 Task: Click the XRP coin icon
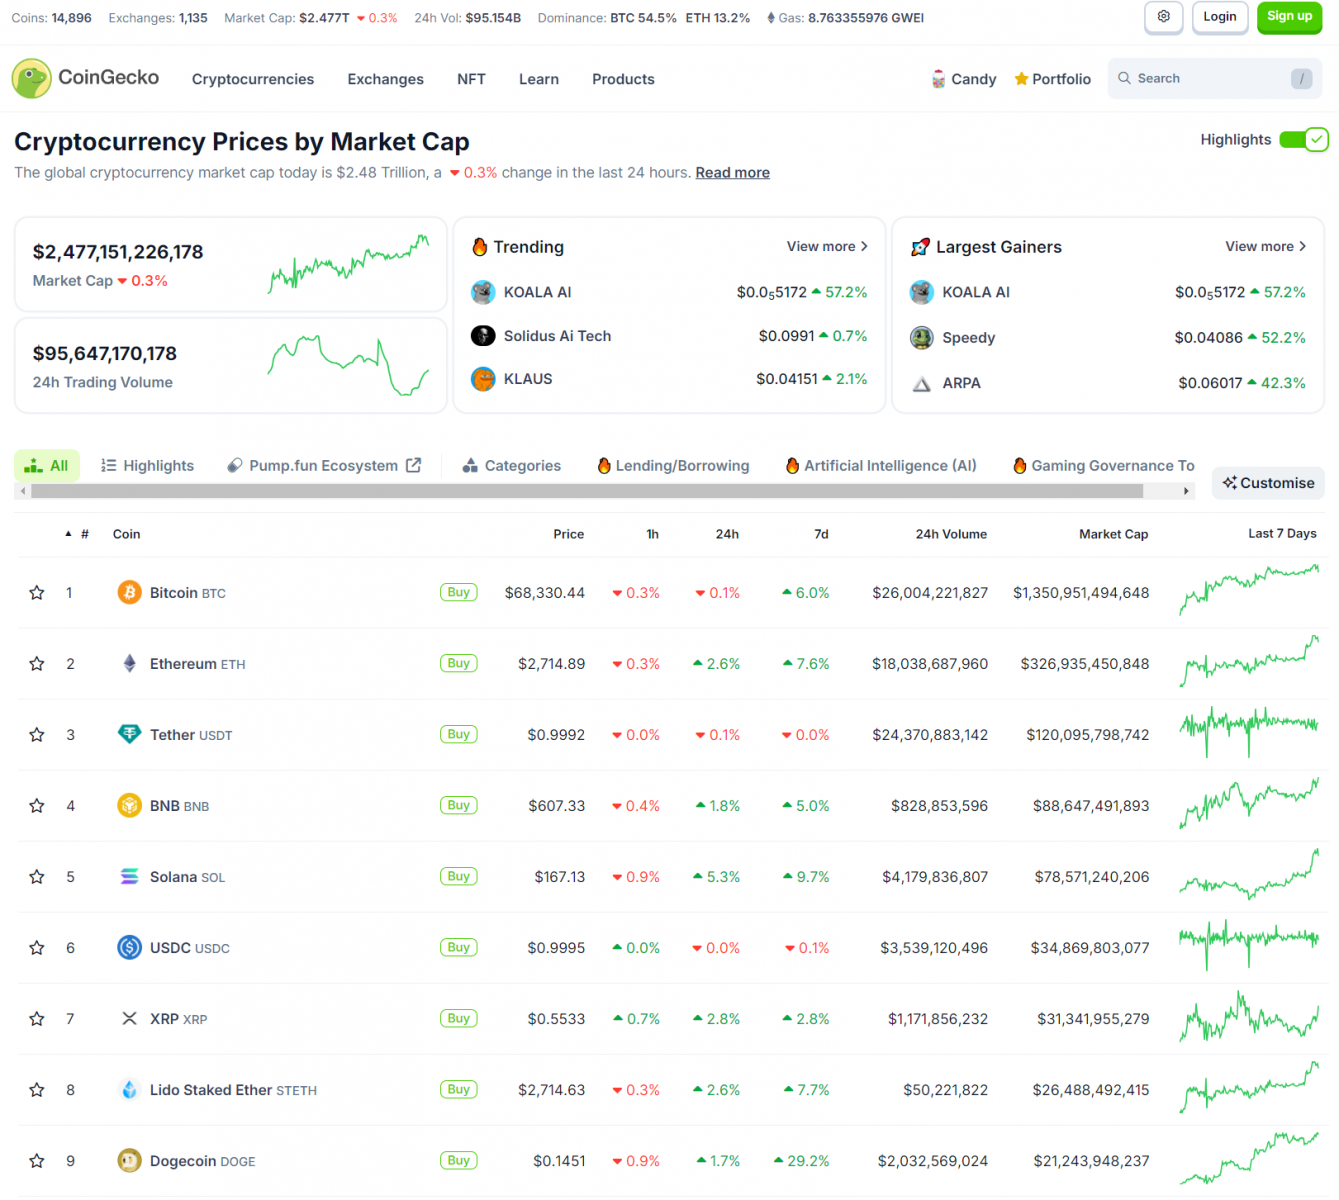coord(129,1019)
